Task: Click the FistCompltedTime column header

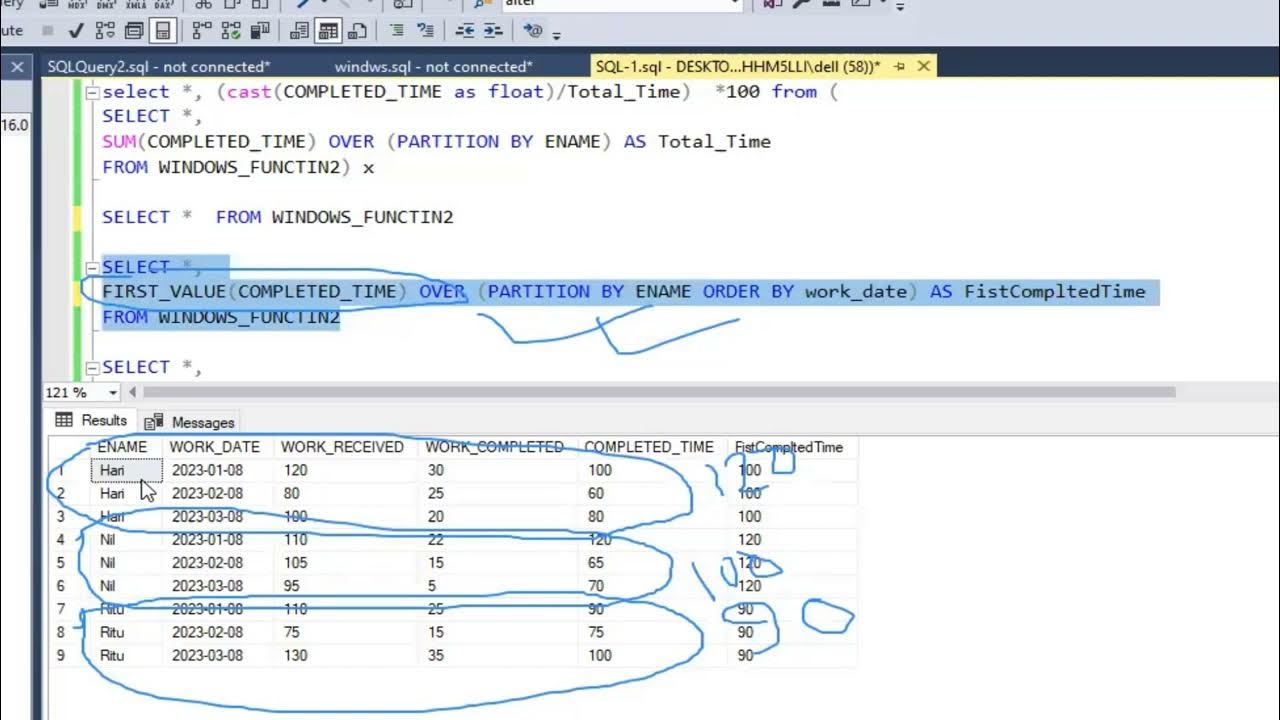Action: tap(790, 447)
